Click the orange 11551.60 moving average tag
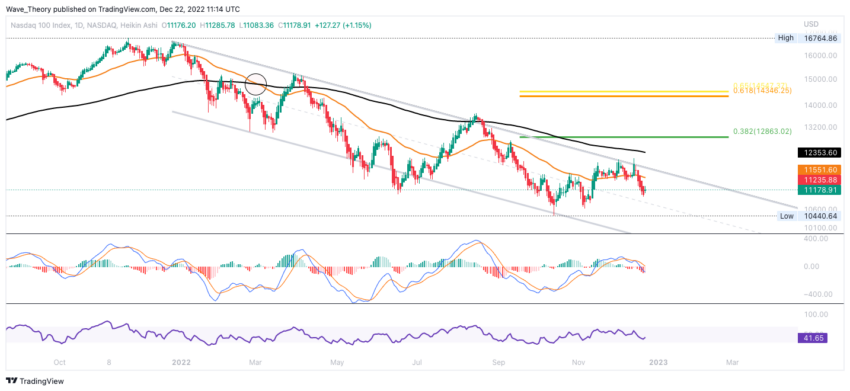The image size is (850, 391). [819, 170]
